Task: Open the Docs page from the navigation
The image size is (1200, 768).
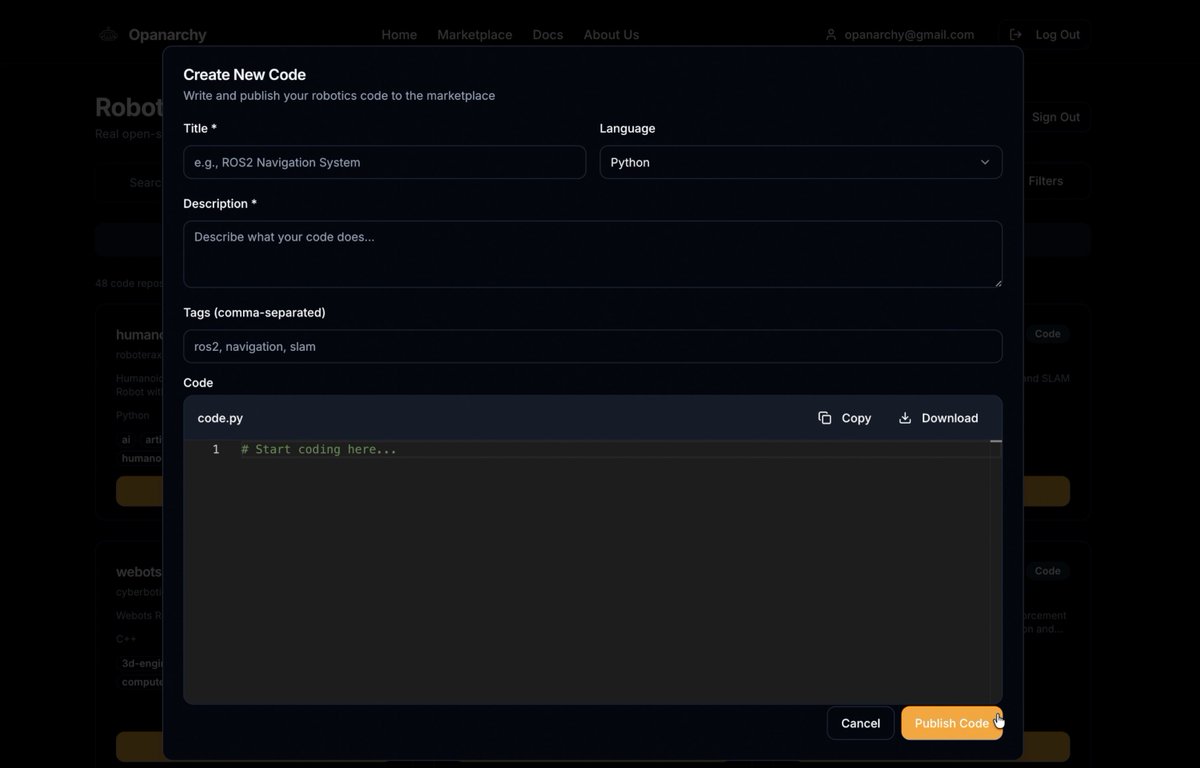Action: [548, 33]
